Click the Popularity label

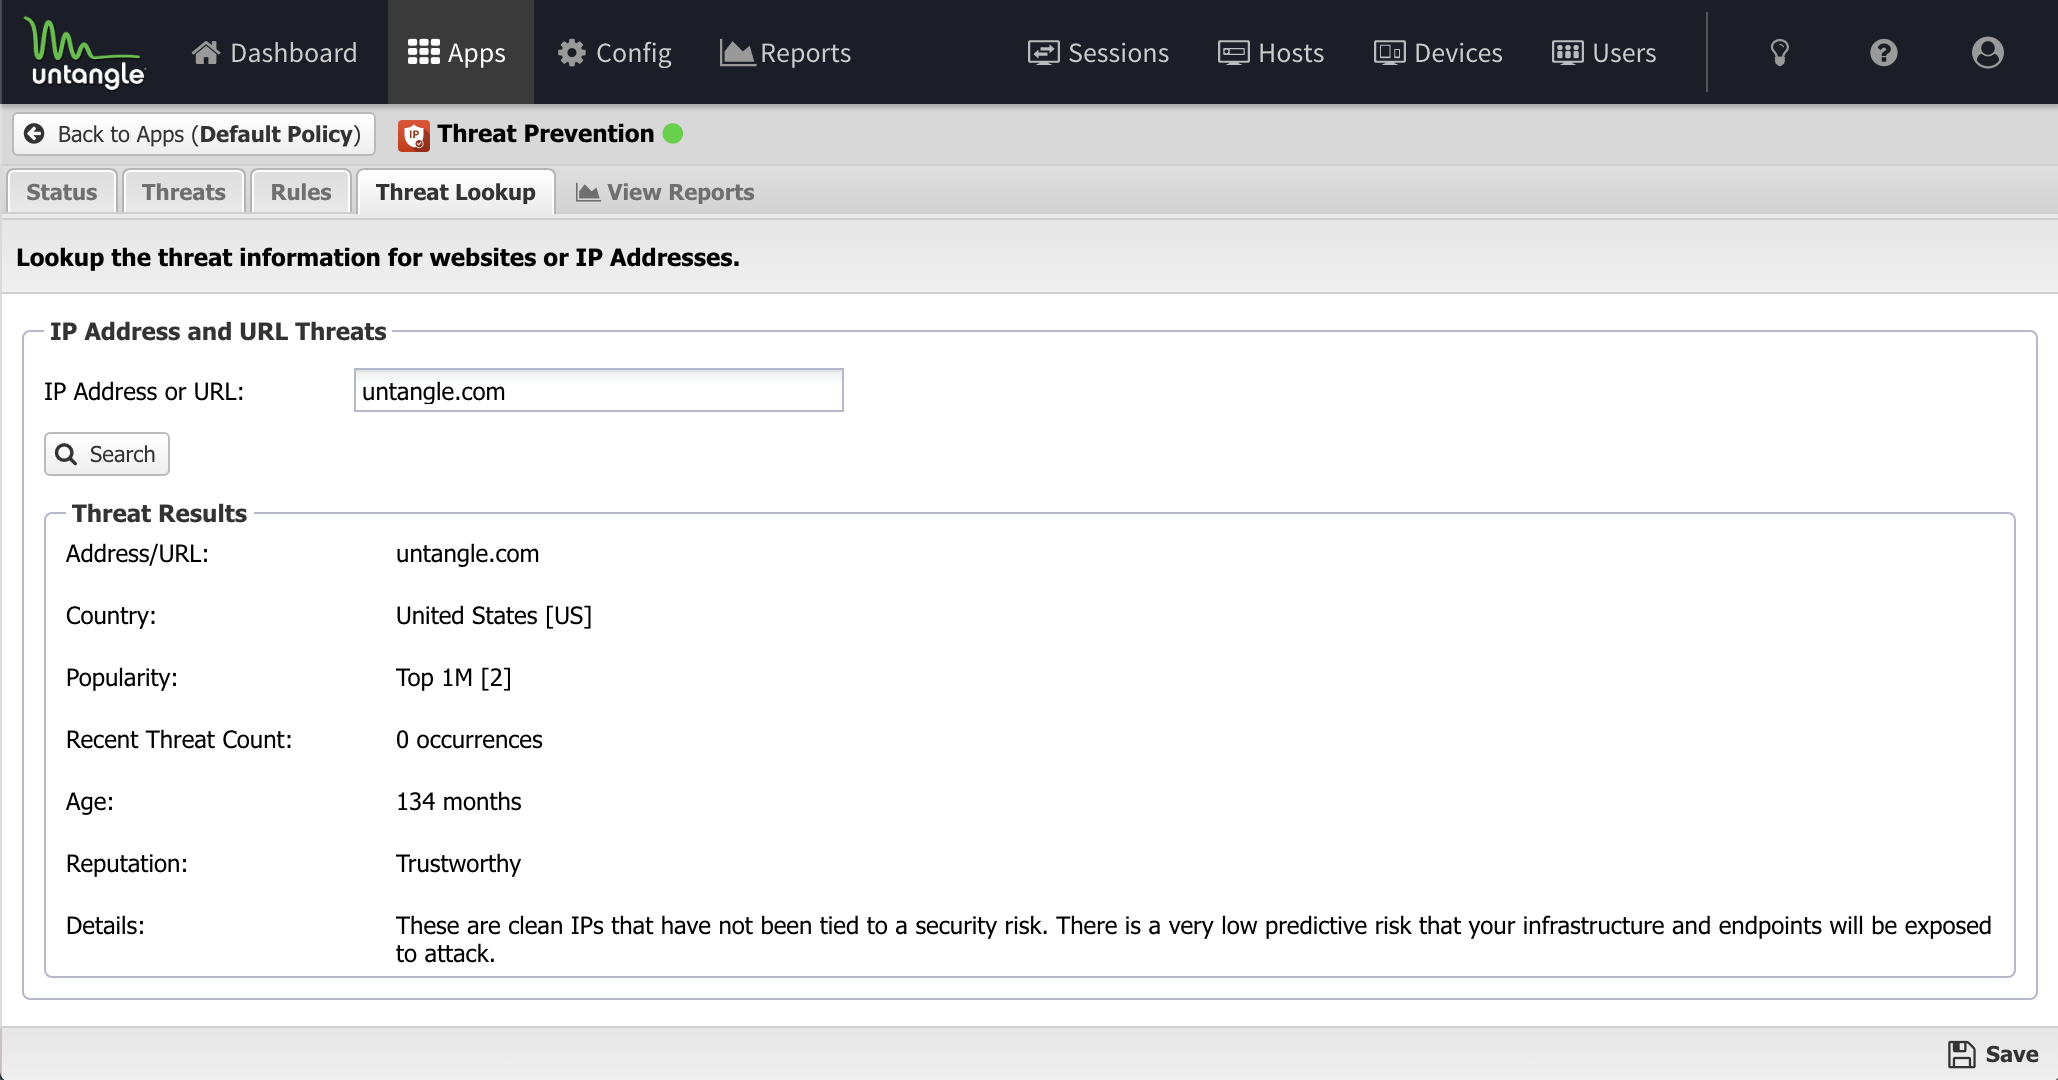click(122, 678)
